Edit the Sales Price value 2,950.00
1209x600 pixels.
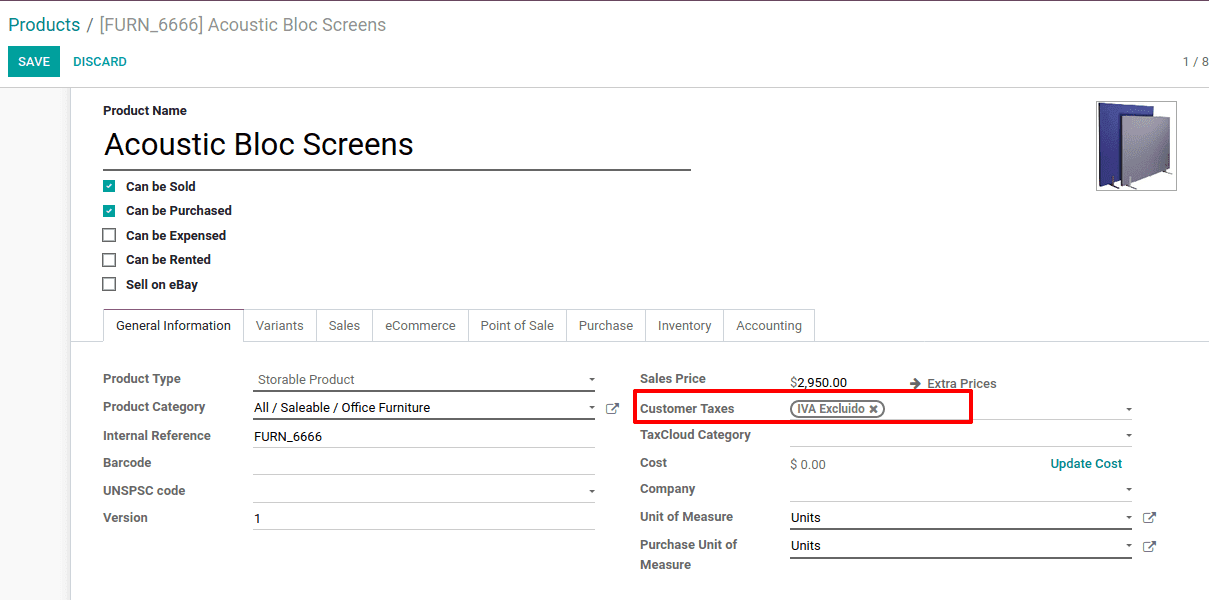tap(822, 383)
